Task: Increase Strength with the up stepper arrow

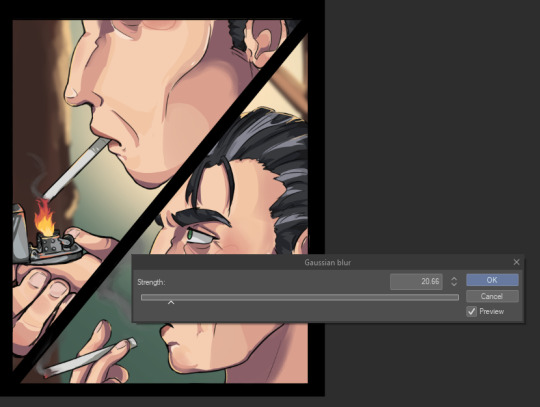Action: [x=454, y=279]
